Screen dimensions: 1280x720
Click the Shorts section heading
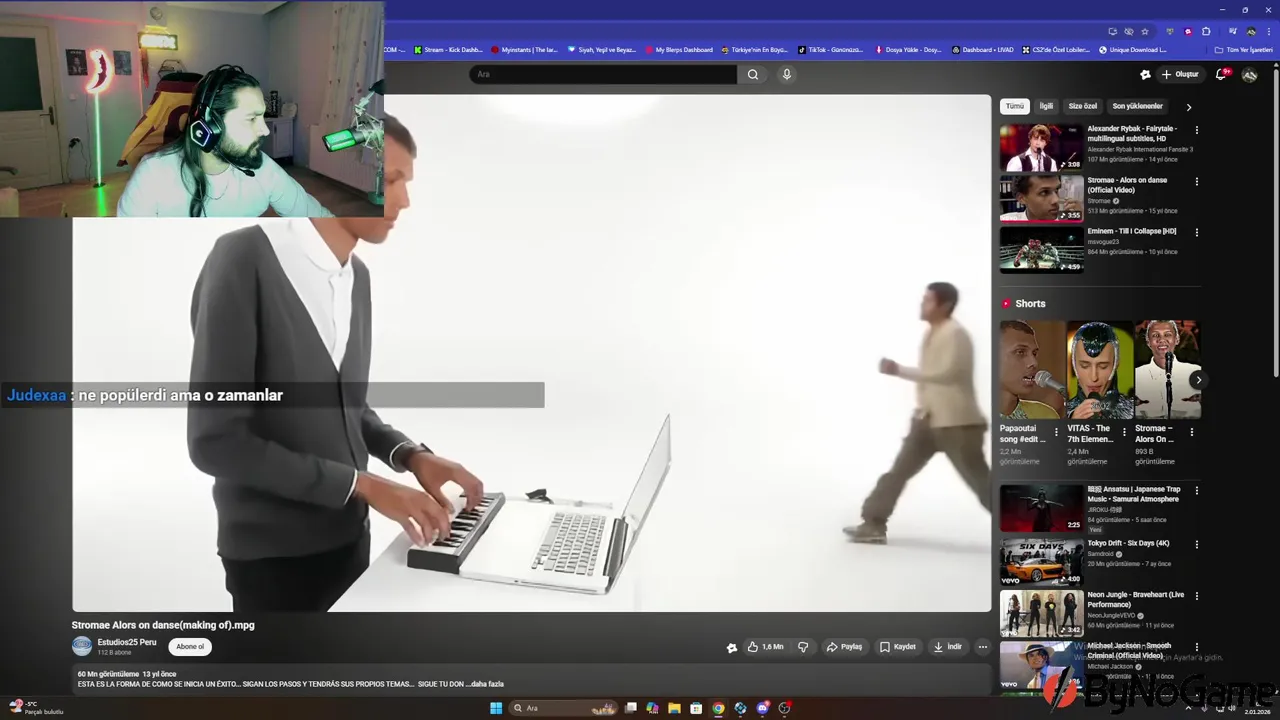[x=1030, y=304]
